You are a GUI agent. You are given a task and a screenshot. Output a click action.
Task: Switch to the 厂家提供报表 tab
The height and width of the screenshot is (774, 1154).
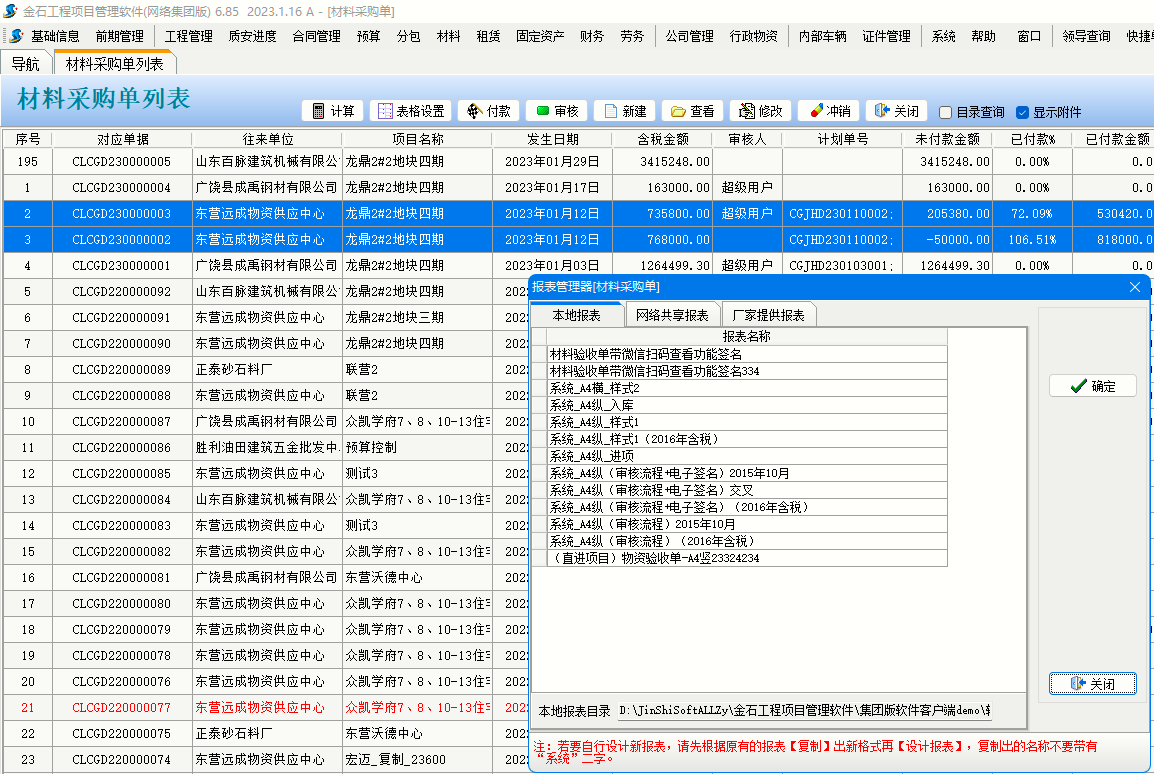(x=768, y=315)
